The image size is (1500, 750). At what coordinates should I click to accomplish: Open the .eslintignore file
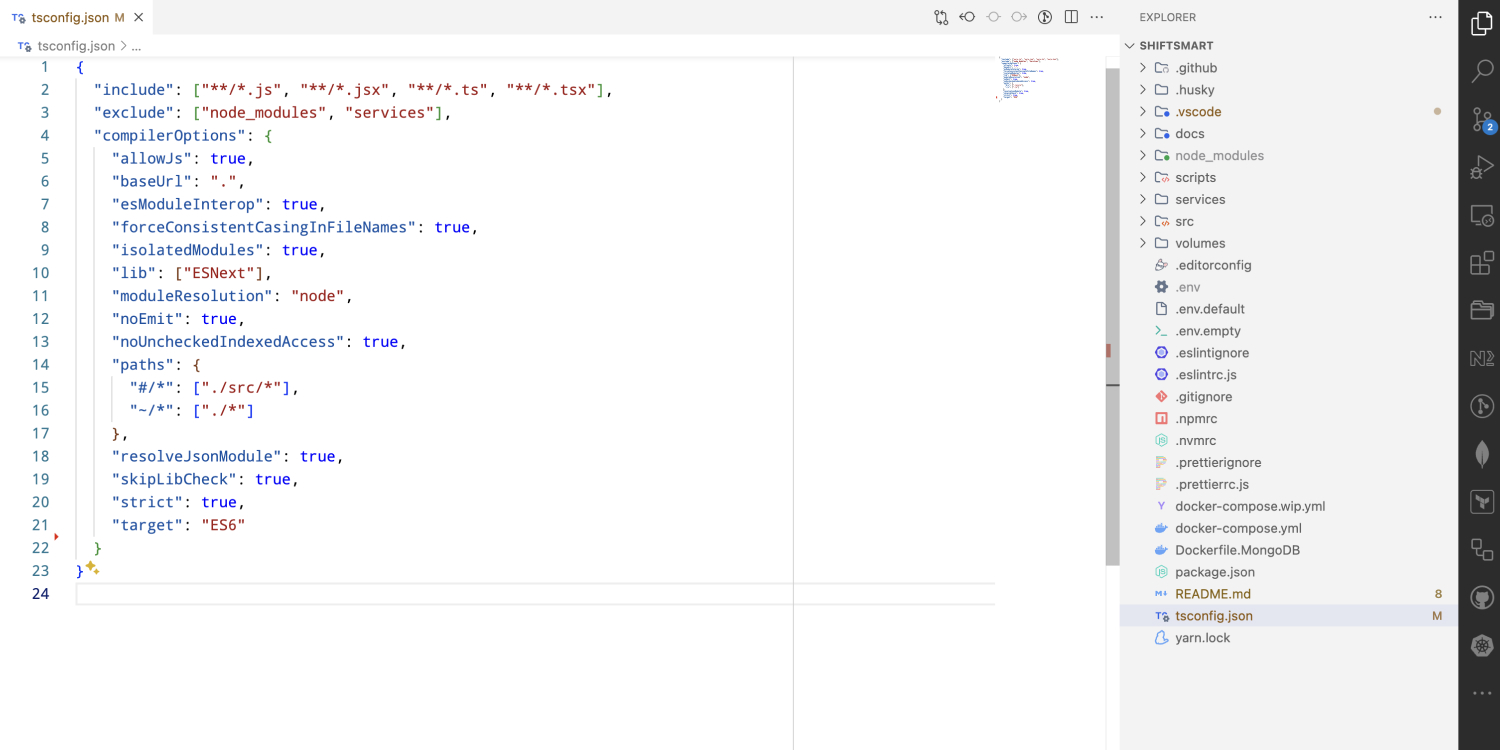pyautogui.click(x=1289, y=353)
